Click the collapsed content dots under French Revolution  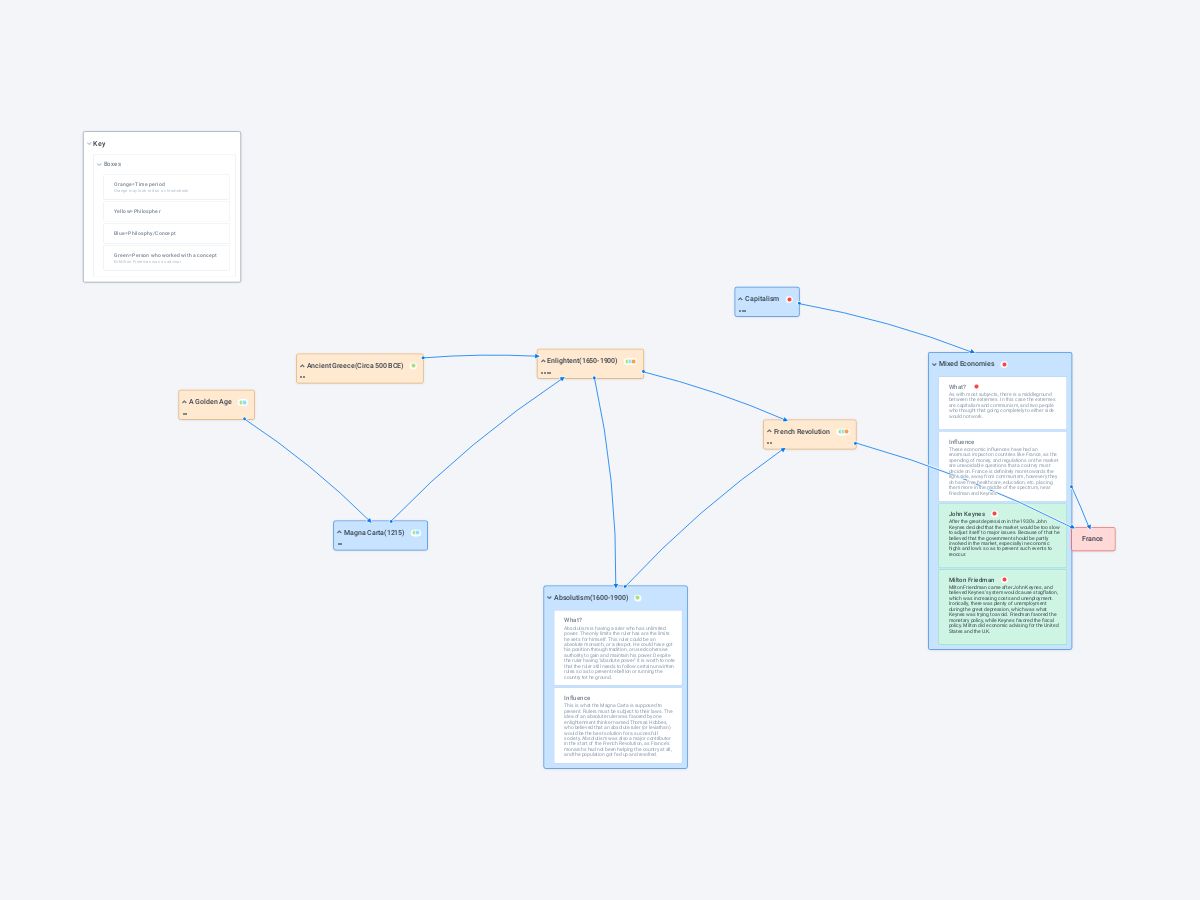tap(769, 443)
